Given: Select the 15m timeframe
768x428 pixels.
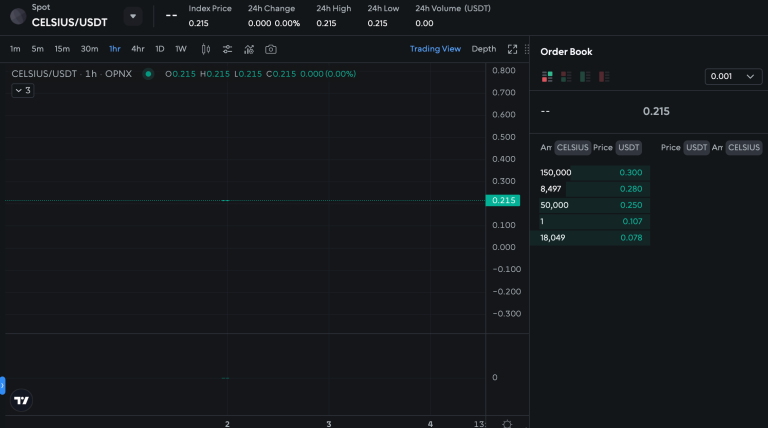Looking at the screenshot, I should coord(62,49).
